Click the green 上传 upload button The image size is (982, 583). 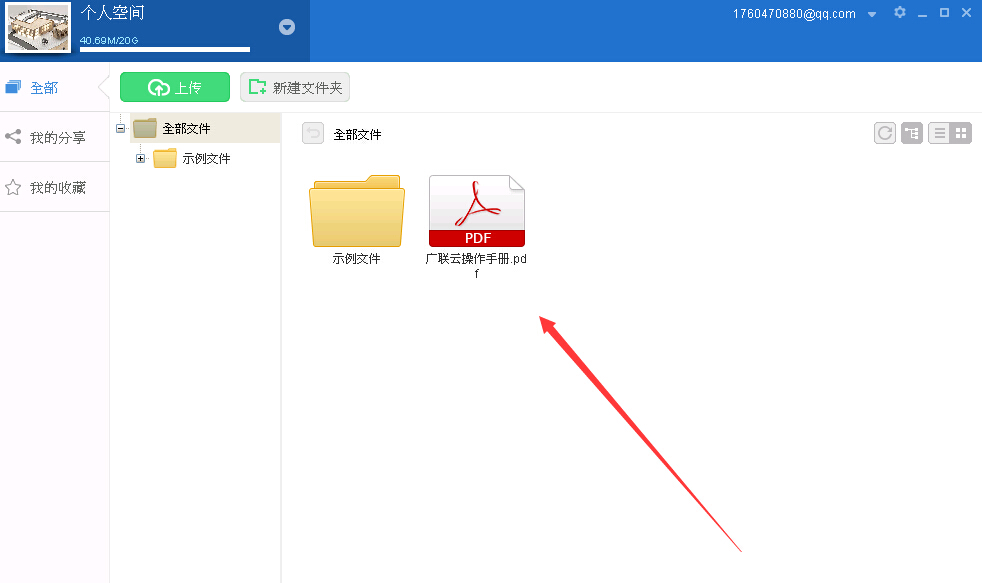click(x=174, y=87)
